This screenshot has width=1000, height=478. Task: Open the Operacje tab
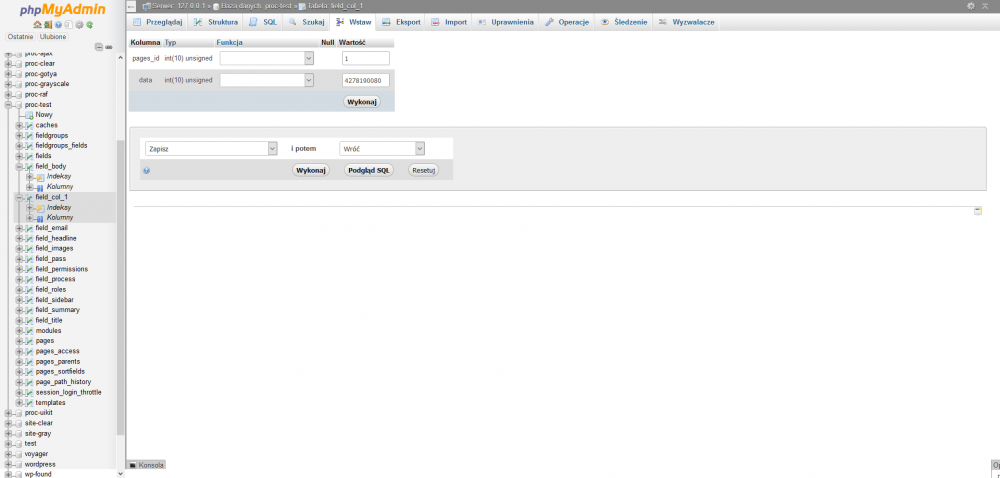coord(567,22)
